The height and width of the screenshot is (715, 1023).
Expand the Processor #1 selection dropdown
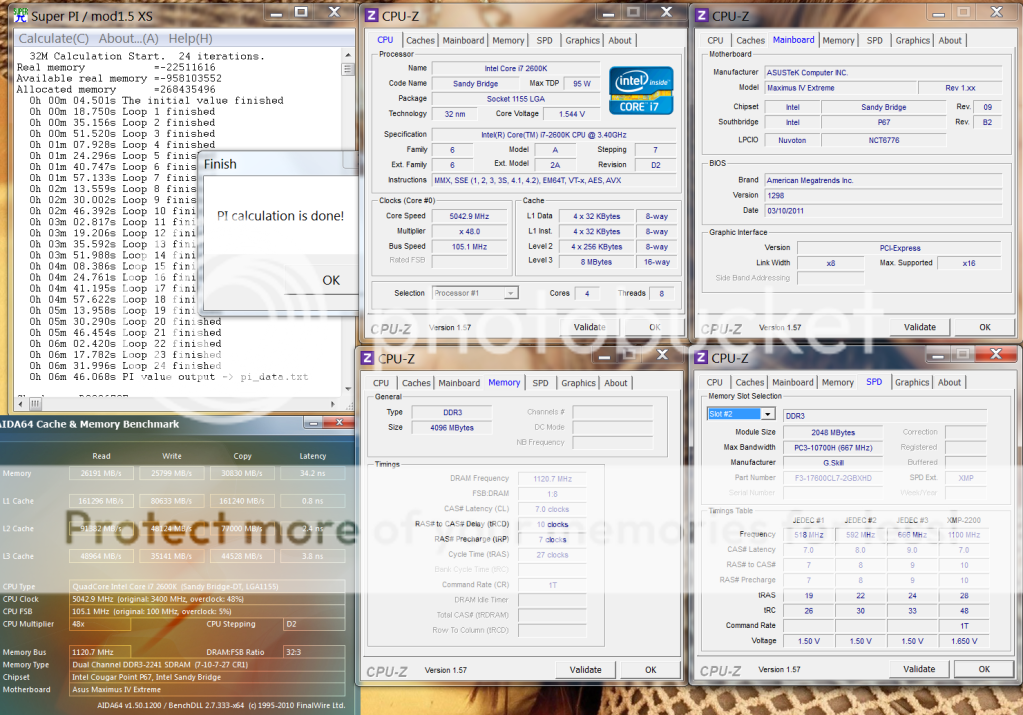pyautogui.click(x=475, y=293)
